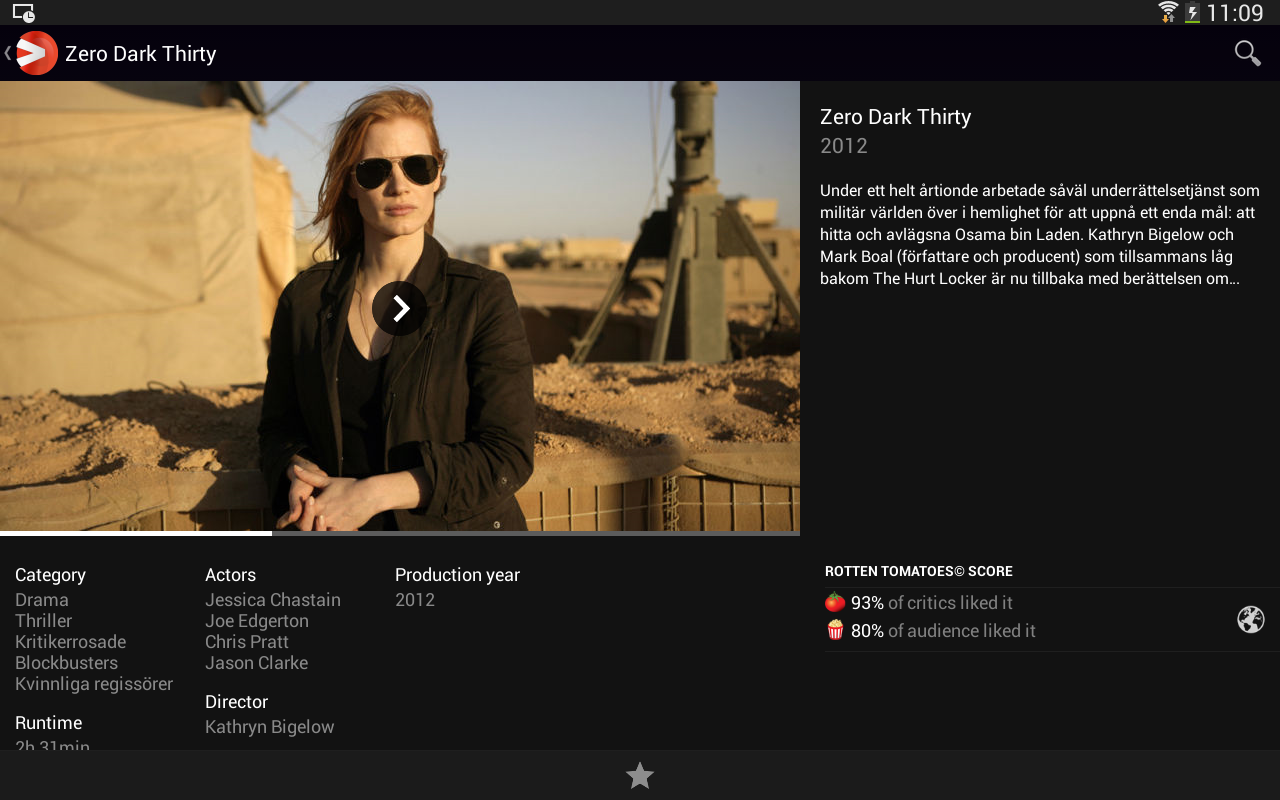Open the globe icon beside Rotten Tomatoes score
This screenshot has width=1280, height=800.
(1251, 620)
